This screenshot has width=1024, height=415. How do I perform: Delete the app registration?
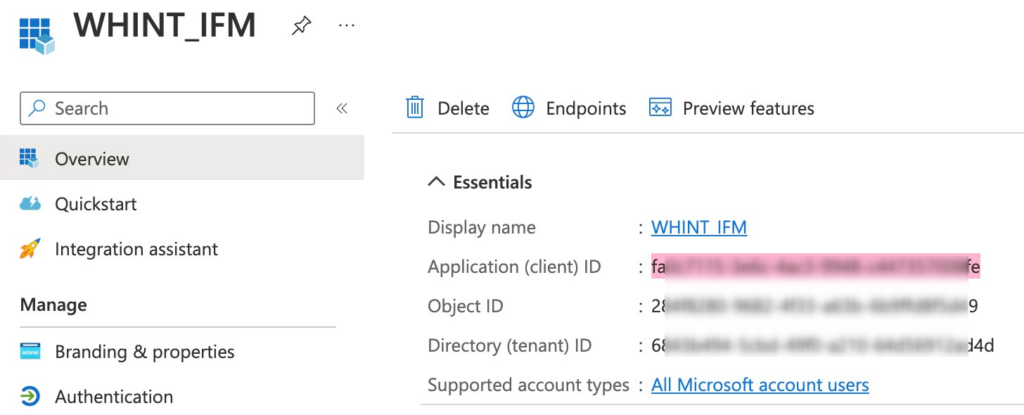(x=447, y=108)
